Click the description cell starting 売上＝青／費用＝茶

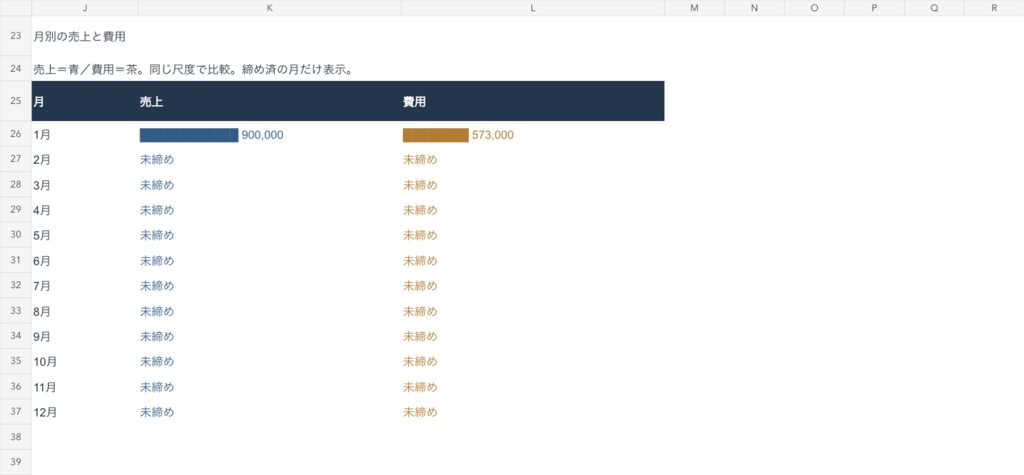193,69
